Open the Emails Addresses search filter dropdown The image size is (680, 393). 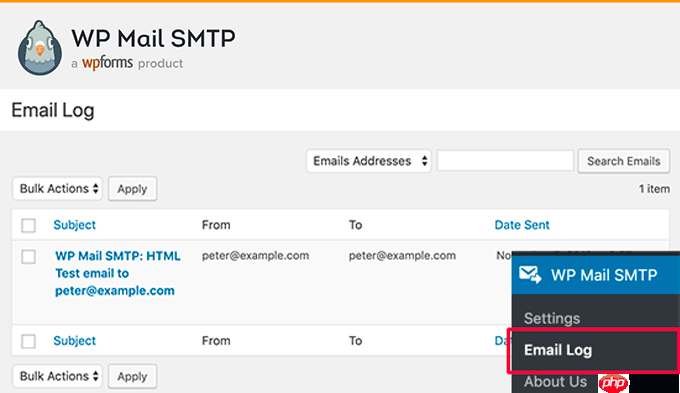[x=369, y=161]
